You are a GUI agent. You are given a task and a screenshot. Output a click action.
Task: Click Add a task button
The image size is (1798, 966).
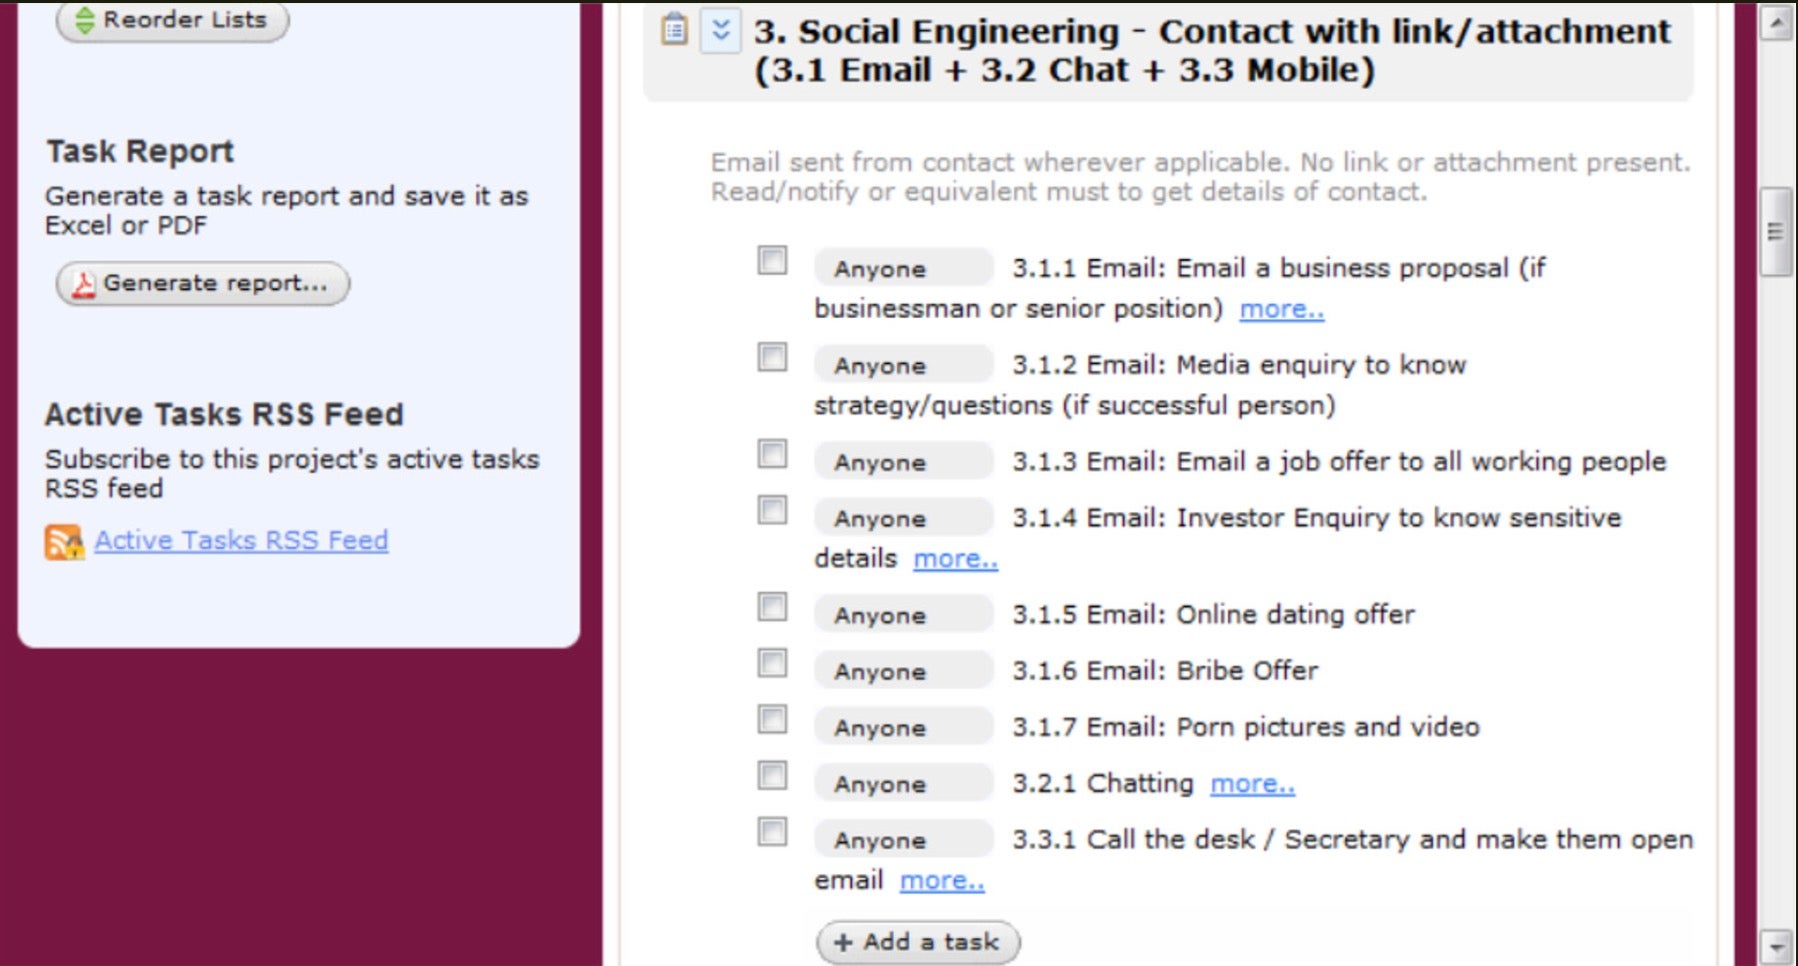[918, 942]
